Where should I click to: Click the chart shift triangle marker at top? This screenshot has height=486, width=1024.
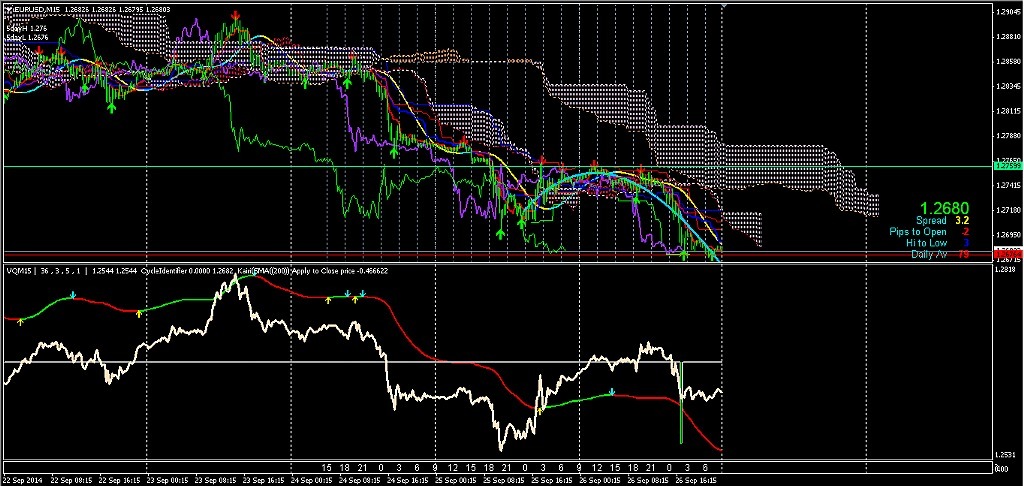pos(722,5)
